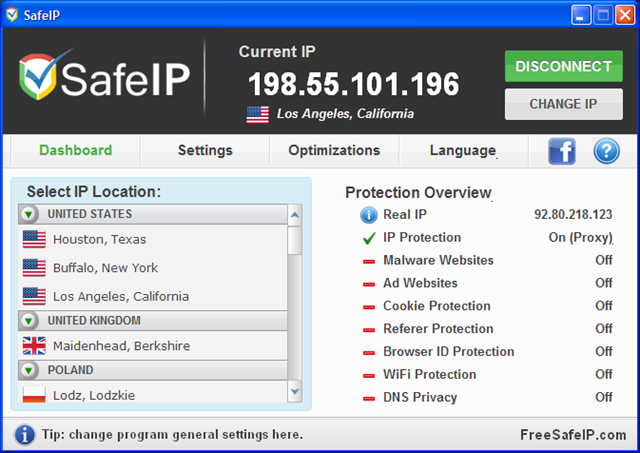This screenshot has width=640, height=453.
Task: Click the location list scroll up arrow
Action: tap(295, 215)
